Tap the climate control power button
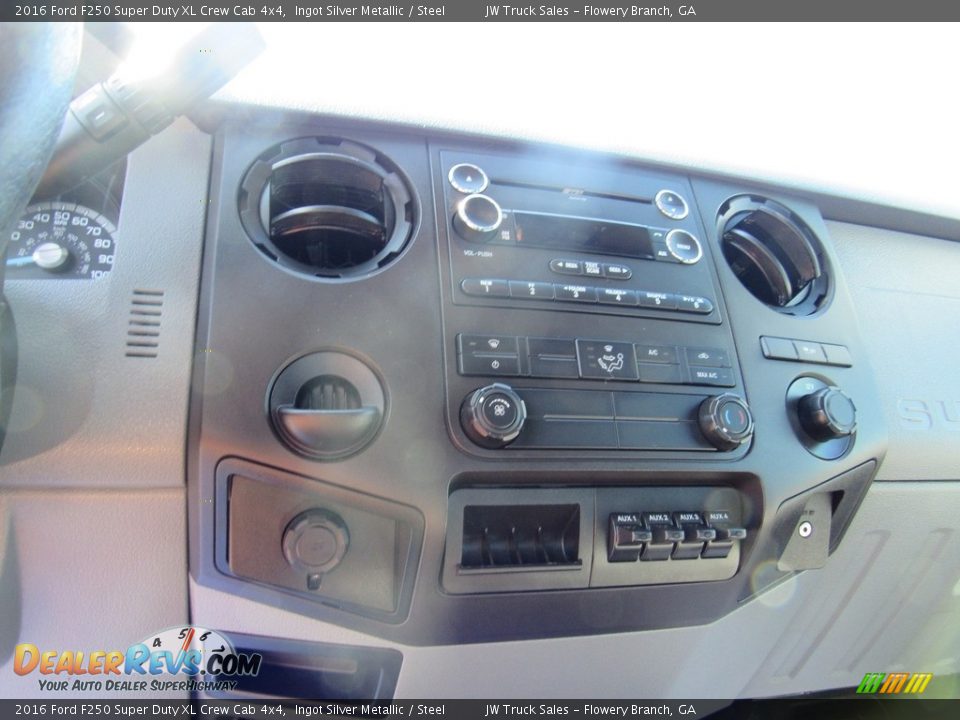 pos(491,365)
